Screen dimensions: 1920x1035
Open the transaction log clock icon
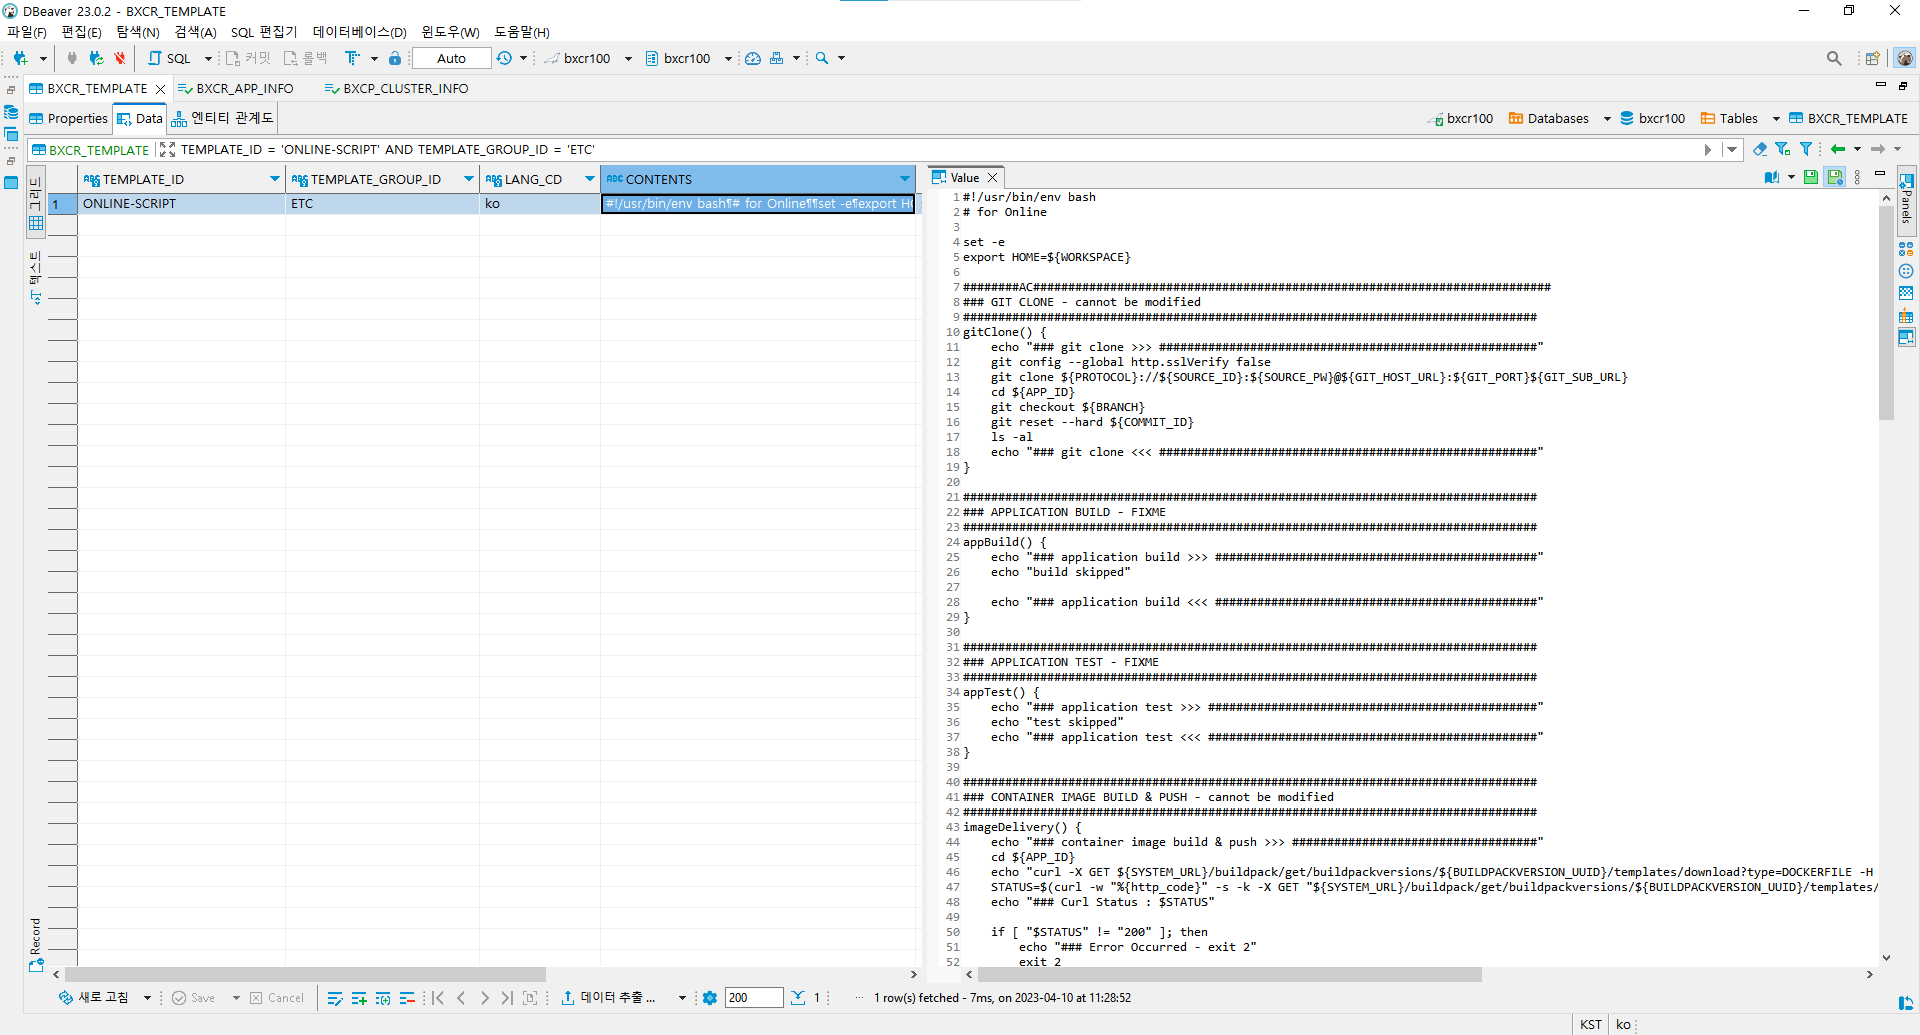(504, 58)
